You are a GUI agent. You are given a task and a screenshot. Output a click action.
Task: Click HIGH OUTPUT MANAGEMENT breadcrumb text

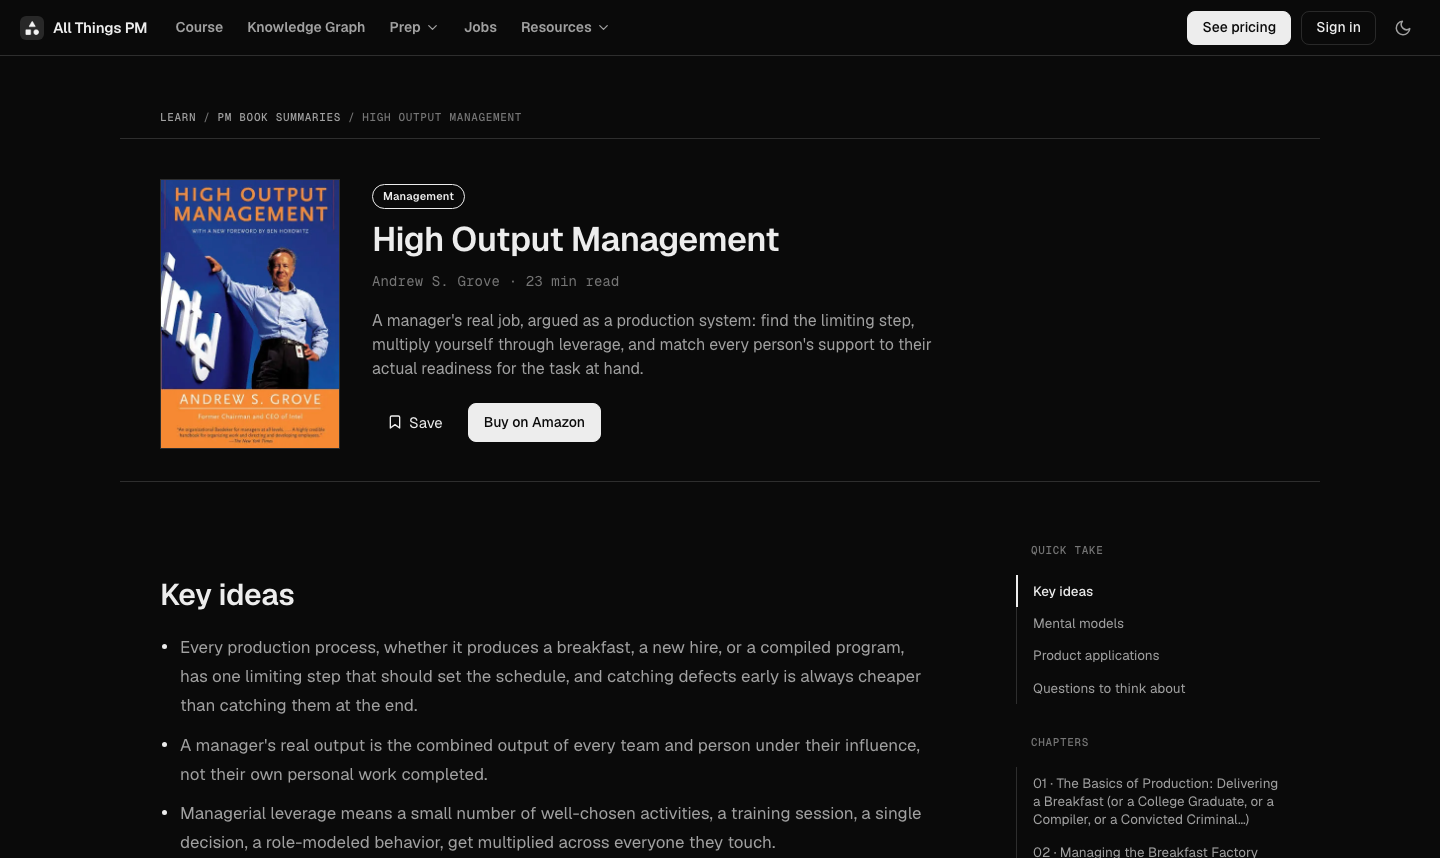(442, 117)
